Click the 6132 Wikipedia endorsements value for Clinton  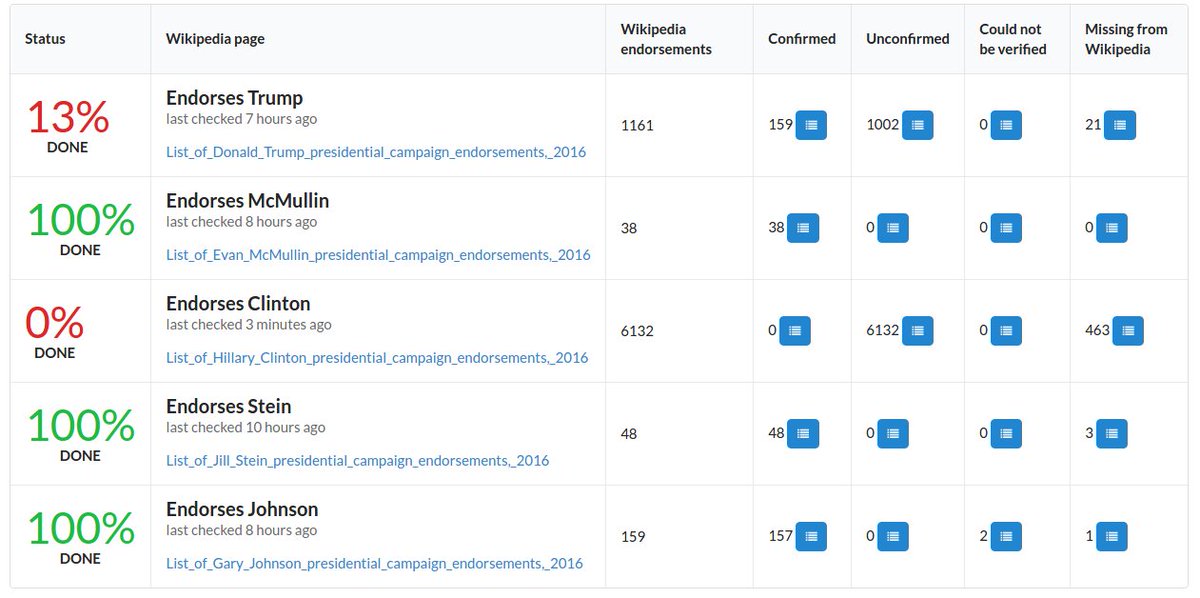(637, 331)
